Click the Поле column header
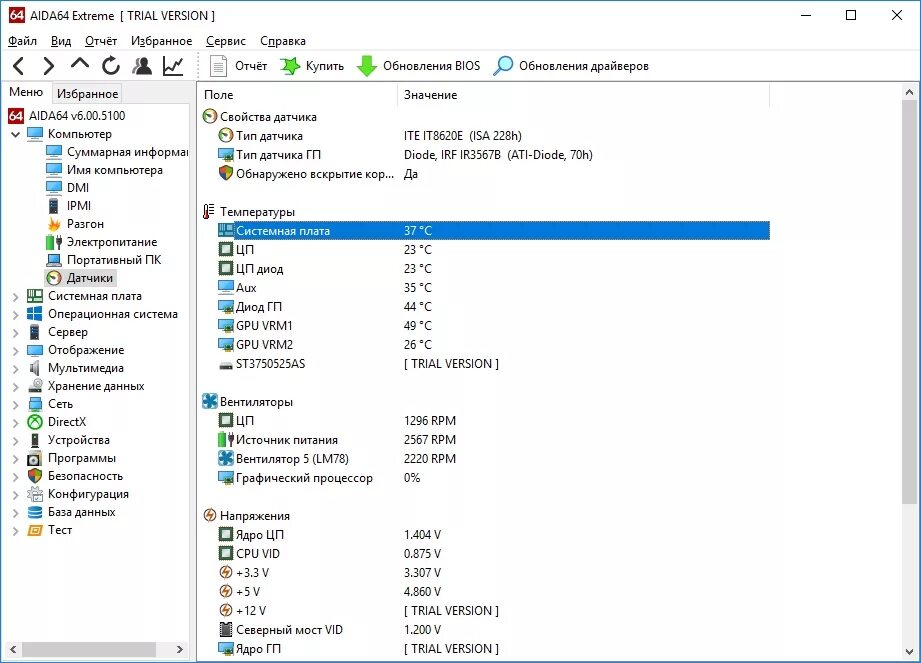This screenshot has width=921, height=663. tap(298, 95)
